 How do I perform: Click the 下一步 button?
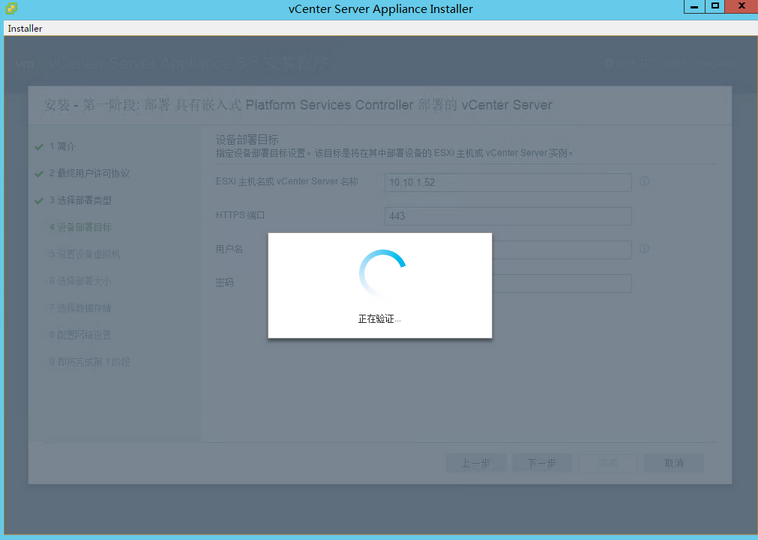coord(542,463)
